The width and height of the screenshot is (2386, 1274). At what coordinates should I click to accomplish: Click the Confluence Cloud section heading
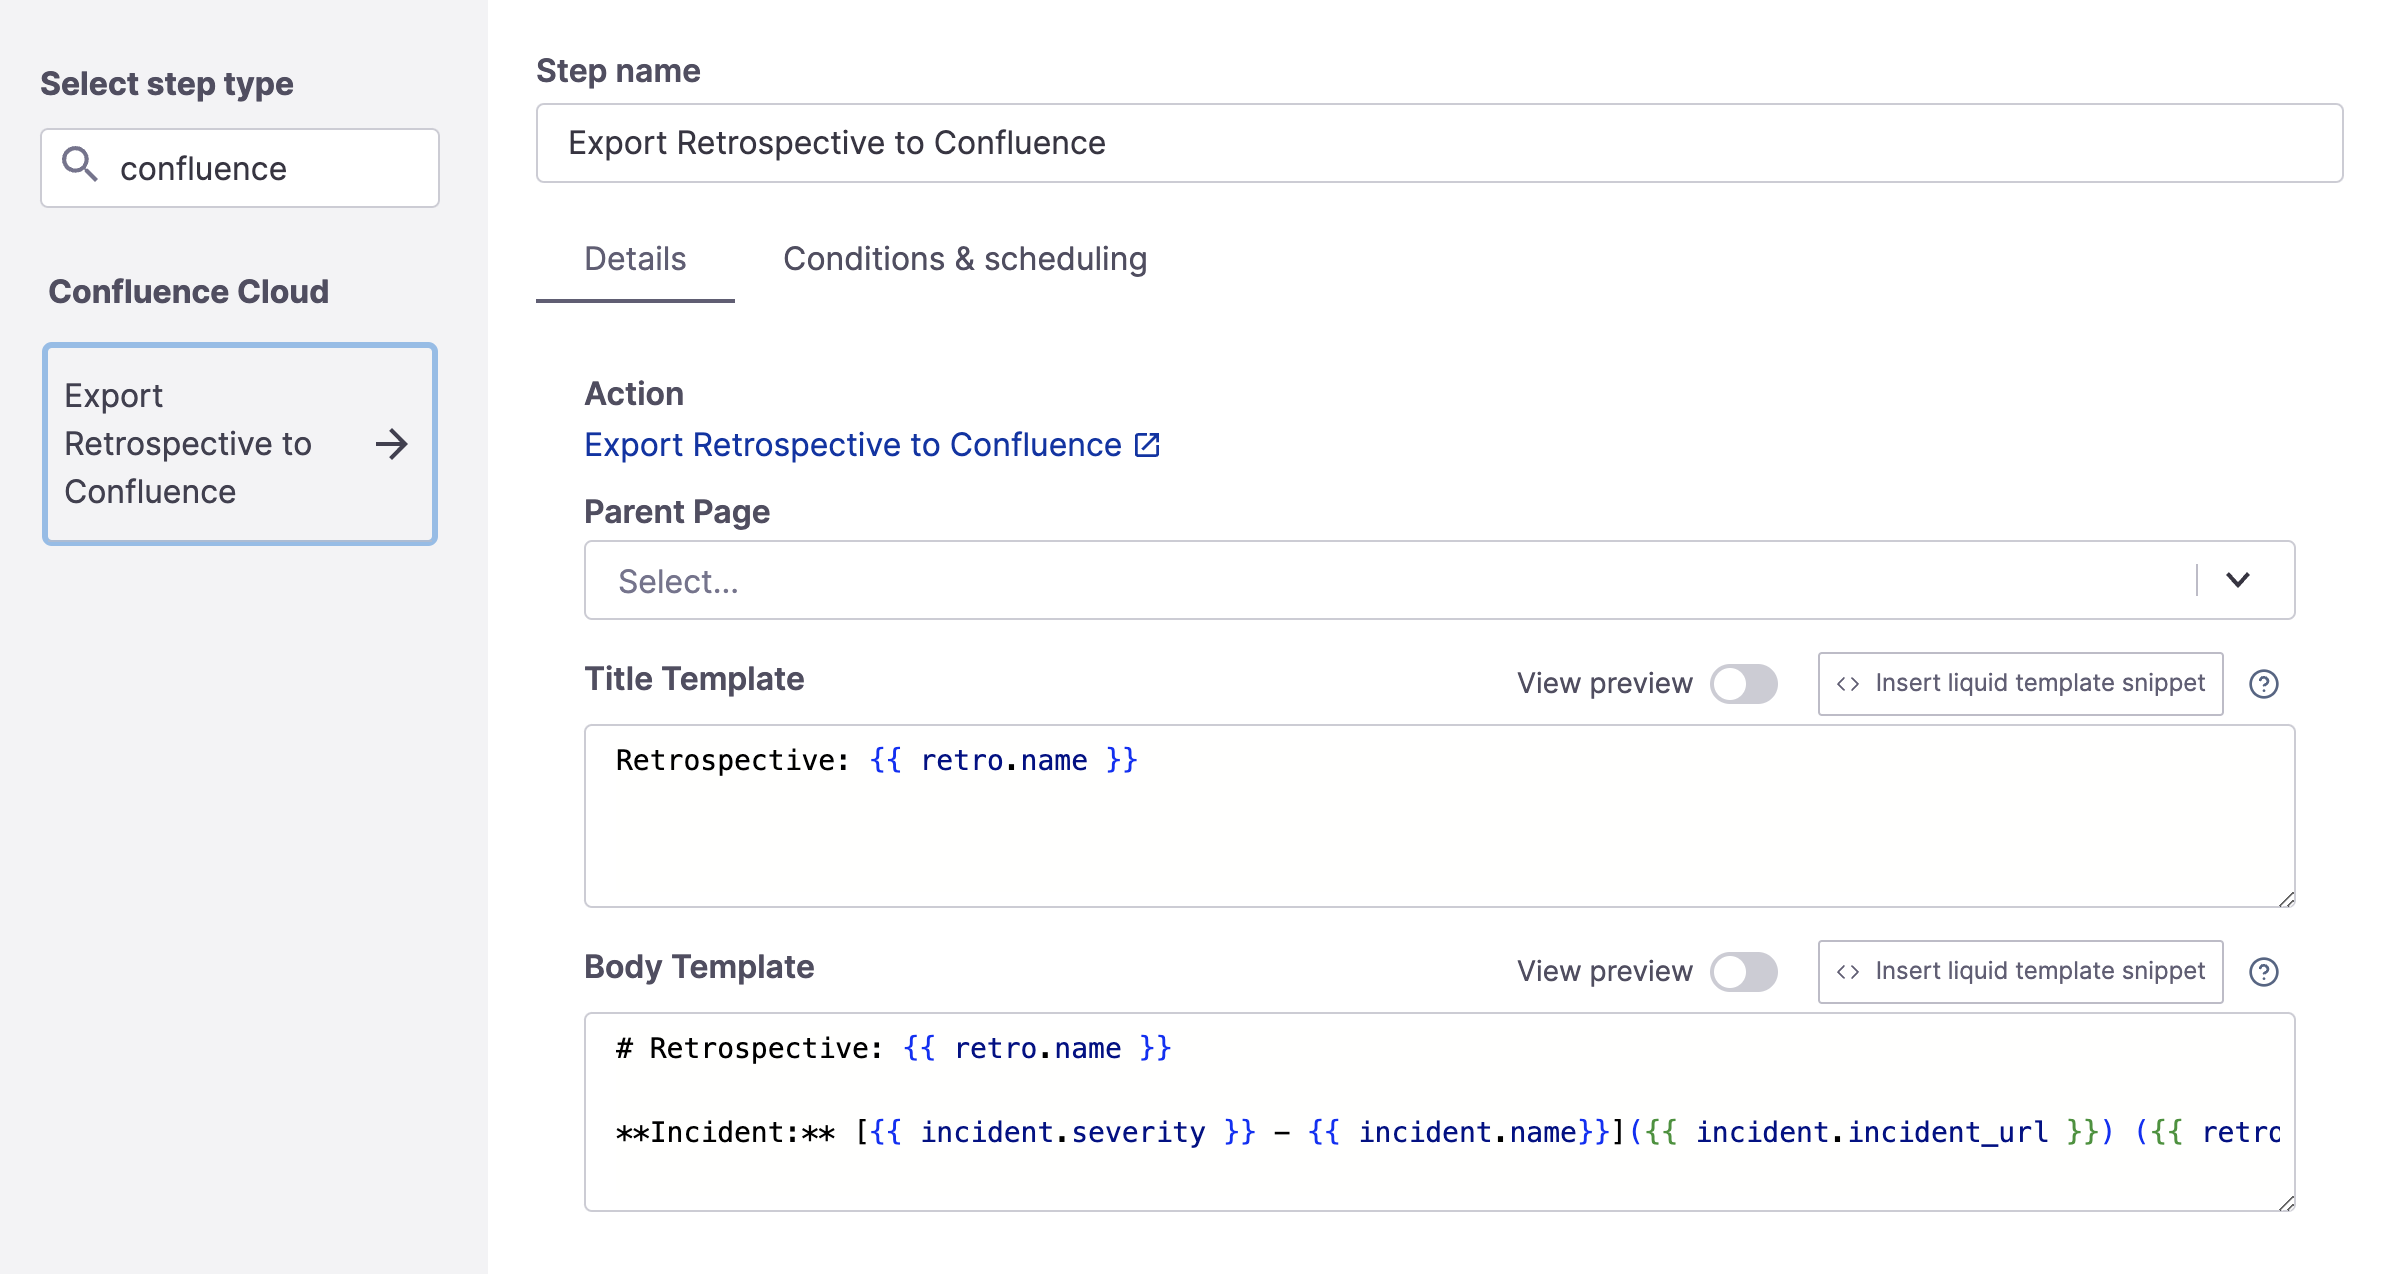coord(189,292)
